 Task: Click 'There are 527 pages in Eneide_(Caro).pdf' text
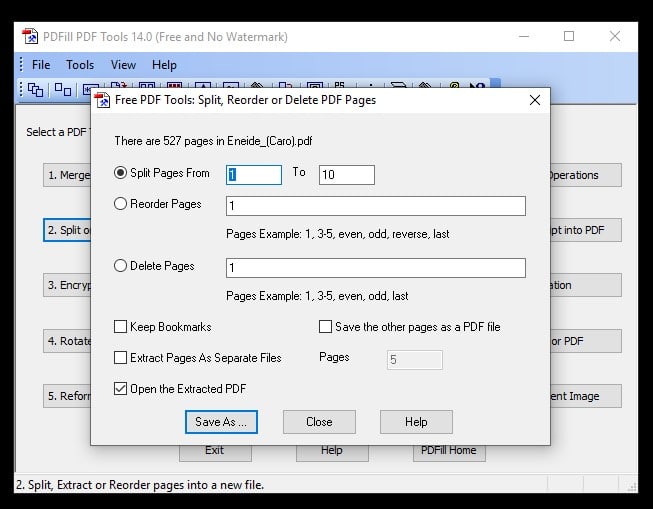[213, 141]
